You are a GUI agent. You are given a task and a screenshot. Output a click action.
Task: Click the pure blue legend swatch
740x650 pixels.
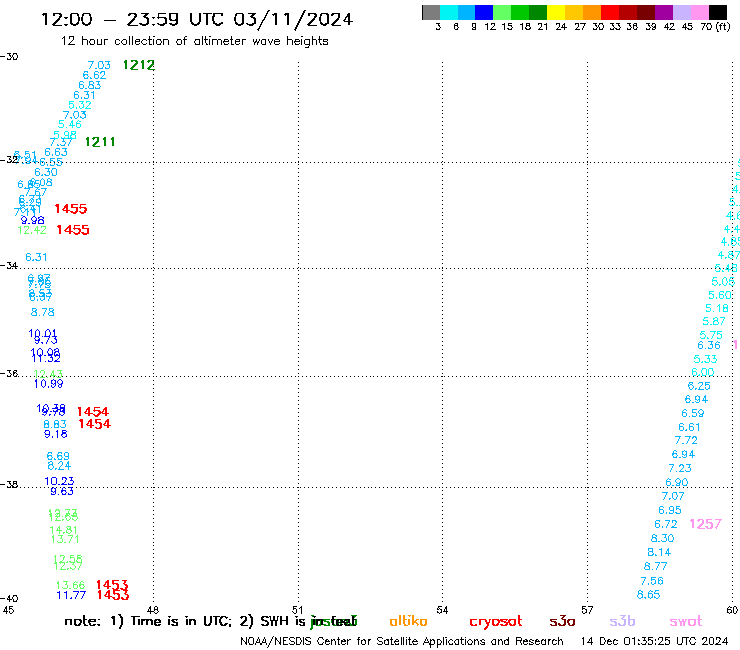(x=484, y=13)
